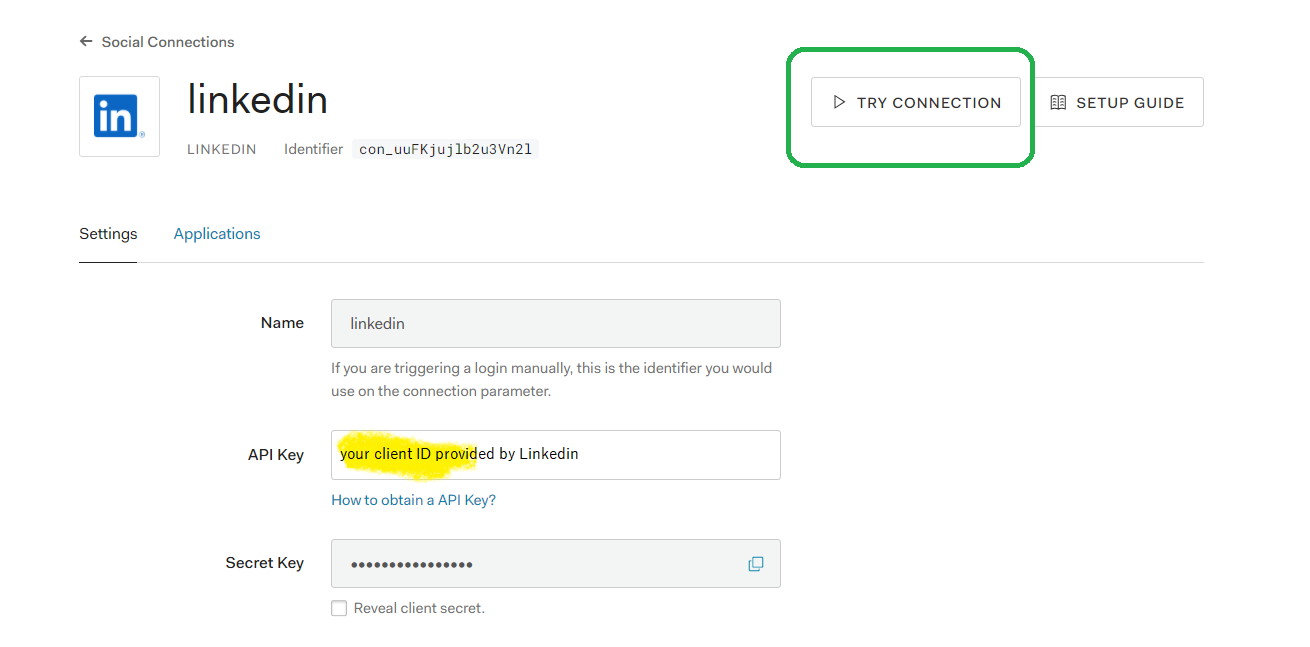Click inside the Name input field
Viewport: 1310px width, 647px height.
tap(555, 323)
